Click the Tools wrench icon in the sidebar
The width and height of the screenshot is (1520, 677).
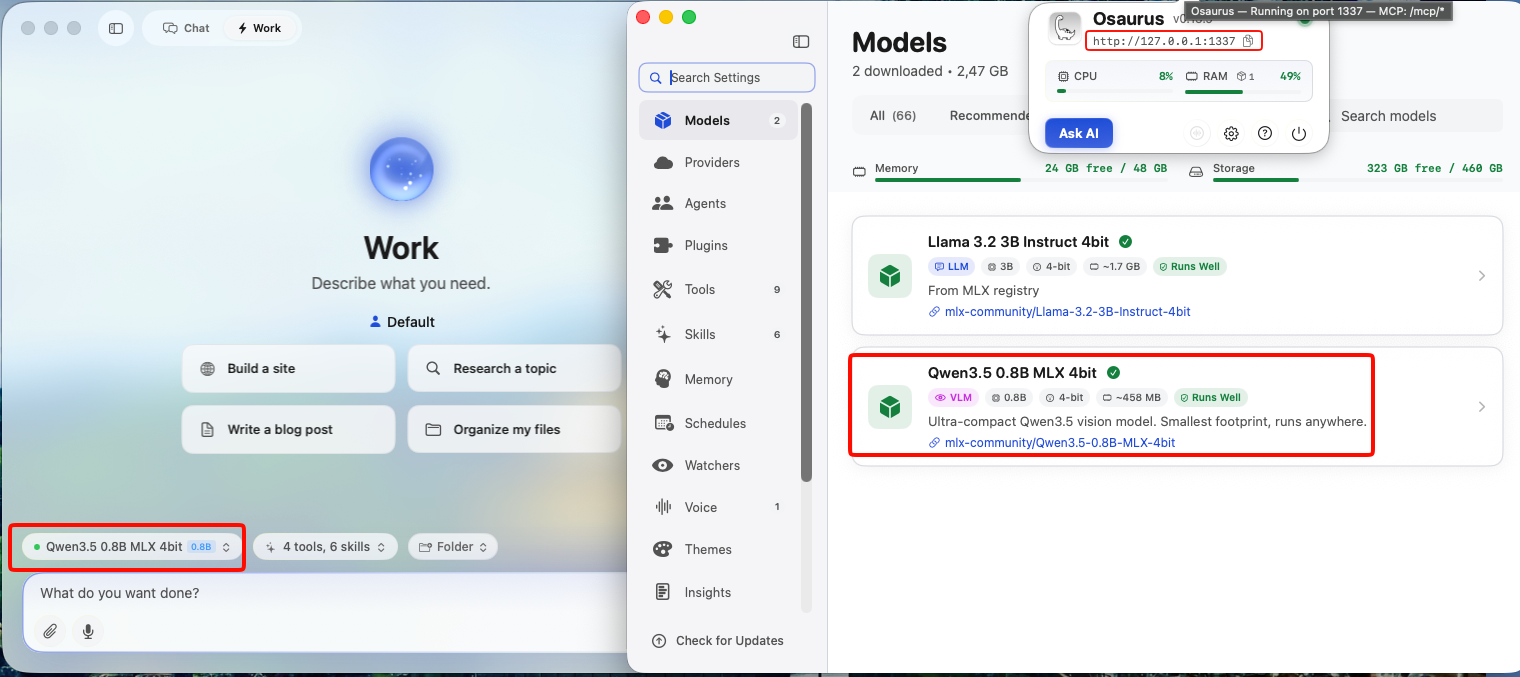coord(663,289)
